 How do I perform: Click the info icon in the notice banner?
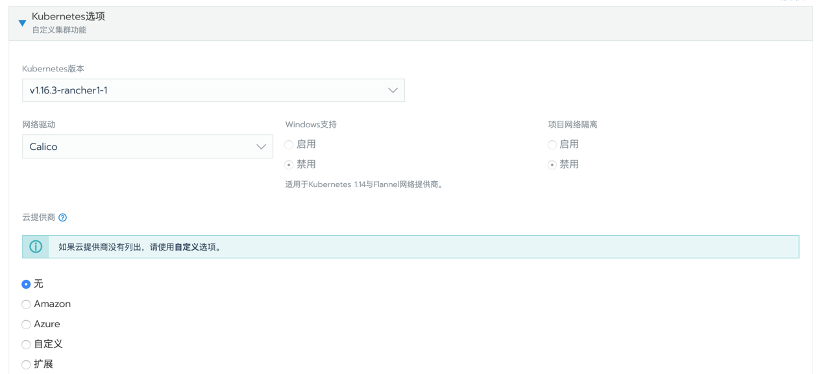coord(36,247)
